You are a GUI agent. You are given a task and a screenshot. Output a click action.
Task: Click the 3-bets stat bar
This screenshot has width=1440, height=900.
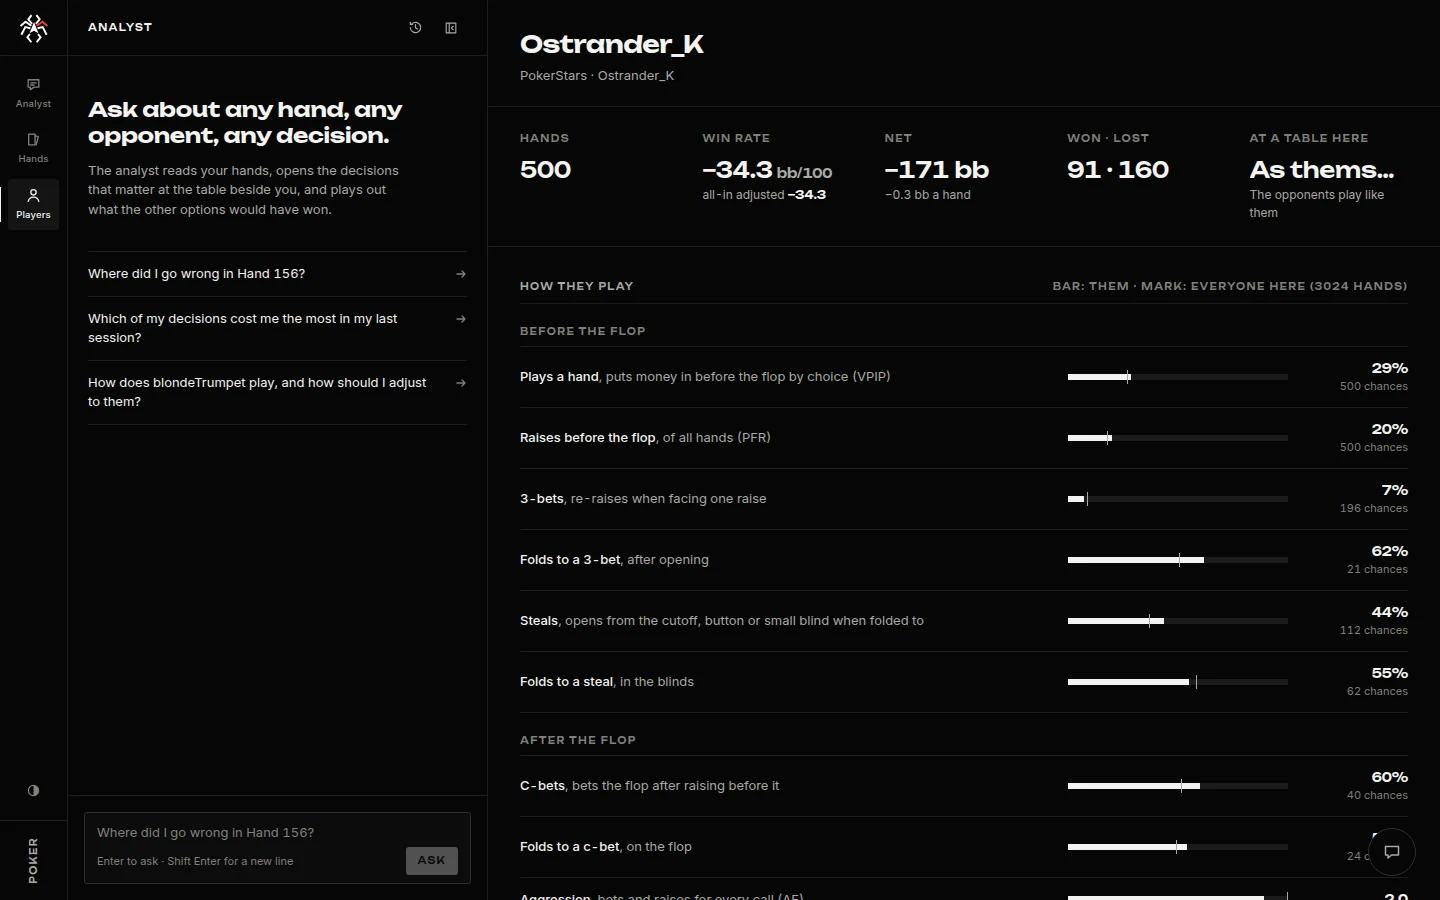point(1178,499)
